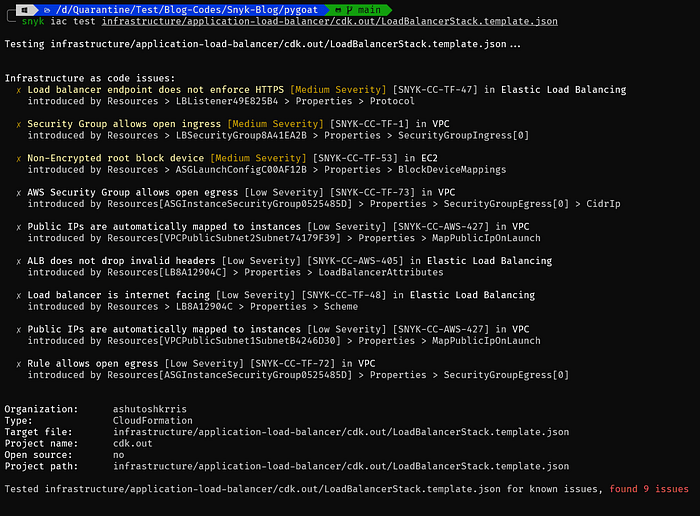Image resolution: width=700 pixels, height=516 pixels.
Task: Click the x marker beside Security Group allows open ingress
Action: (x=18, y=125)
